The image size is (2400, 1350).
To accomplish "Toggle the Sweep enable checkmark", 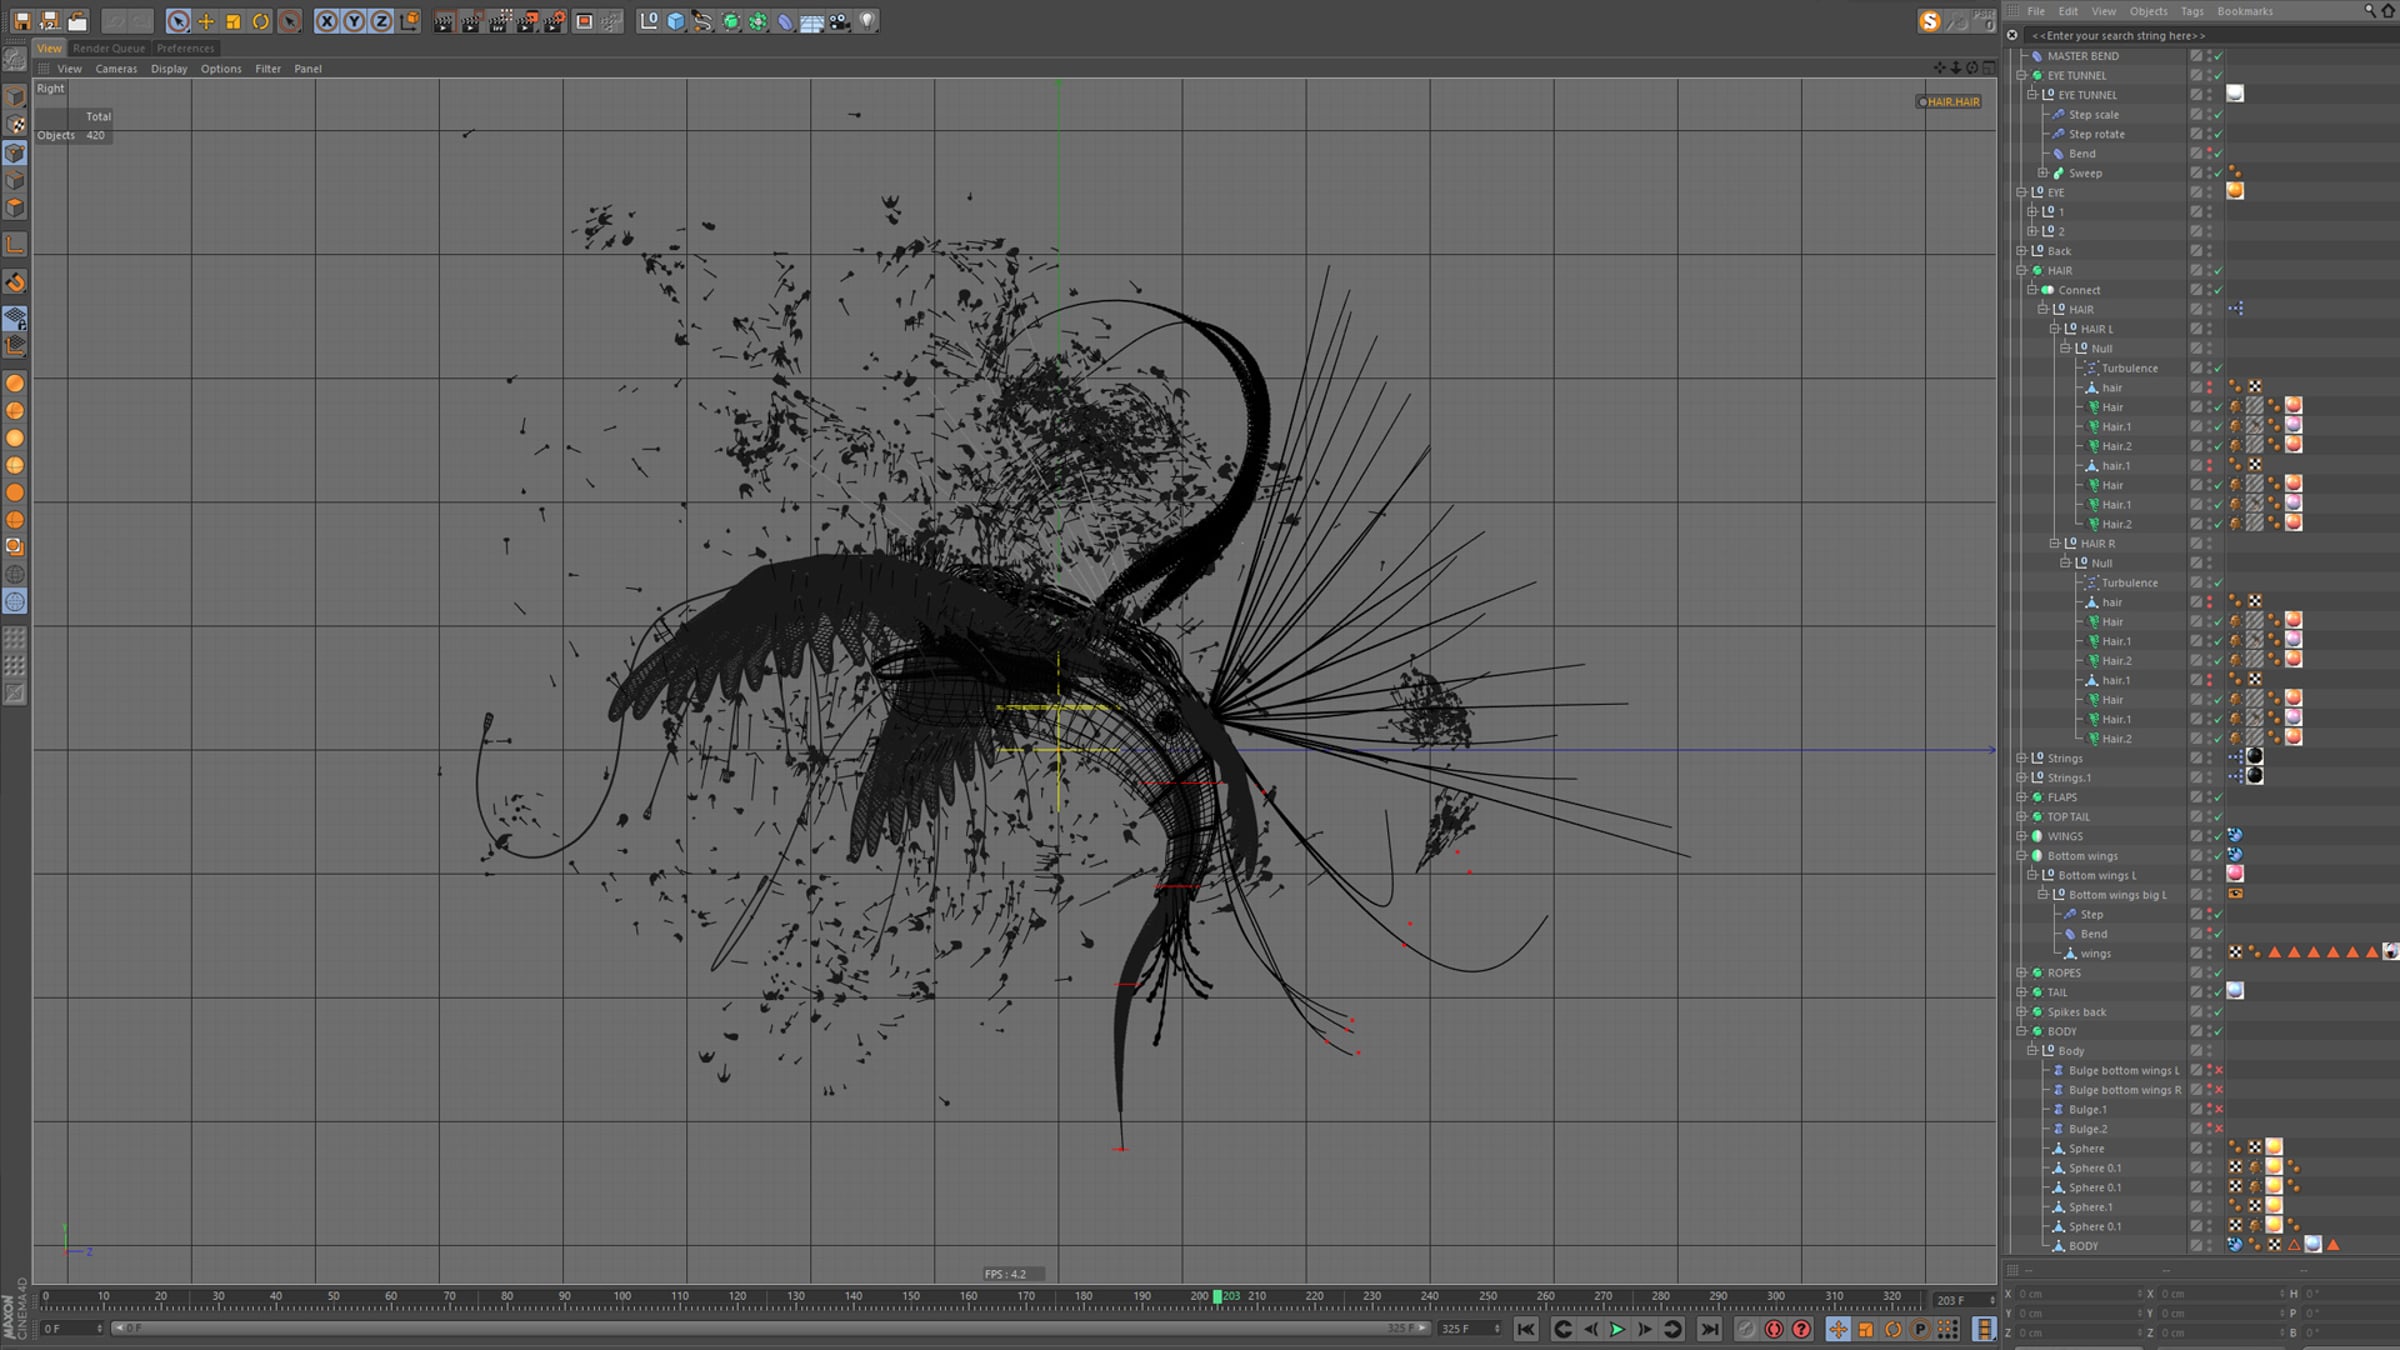I will [2219, 173].
